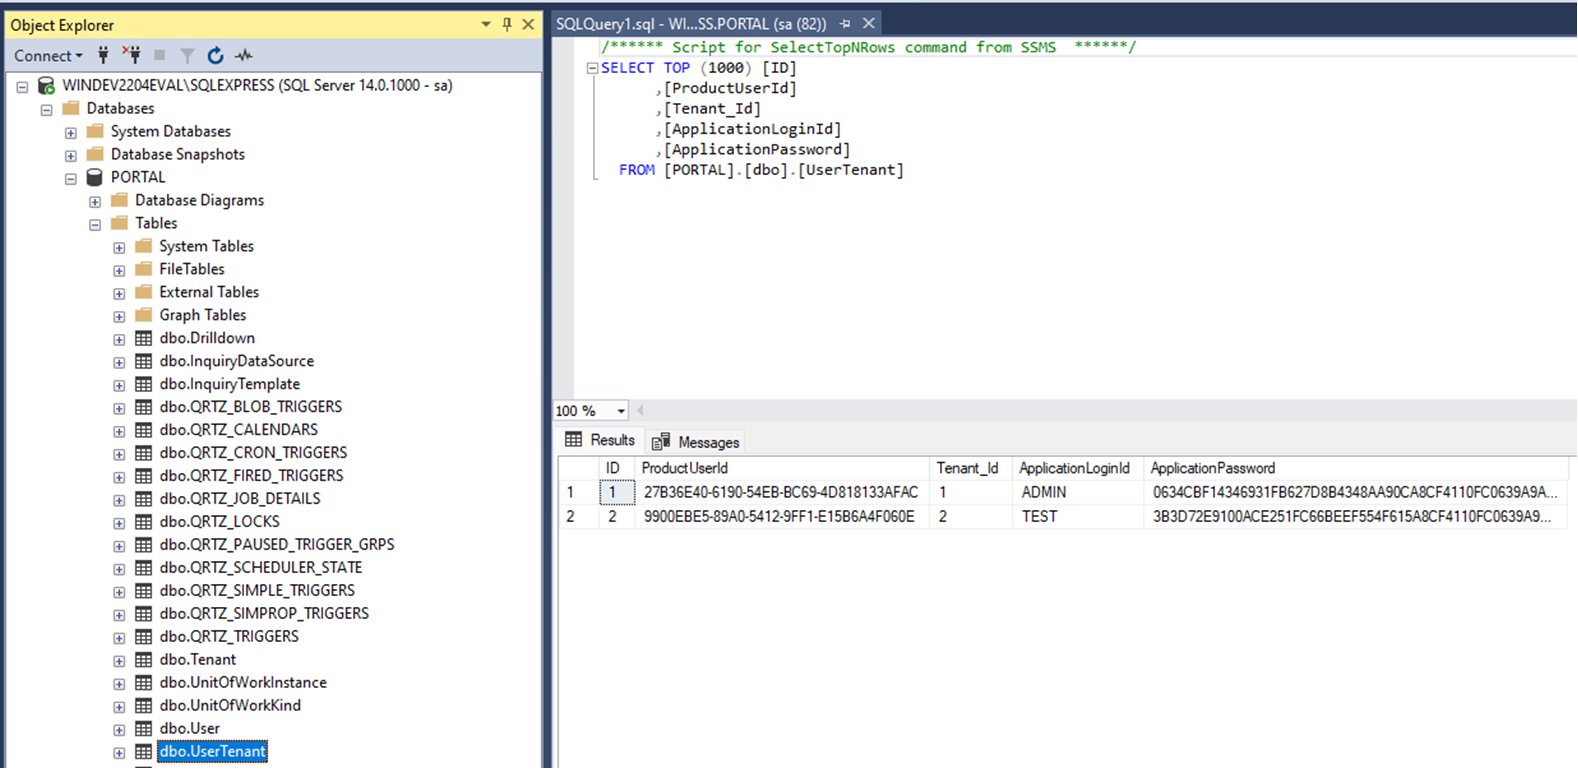Open the Activity Monitor pulse icon
This screenshot has width=1578, height=774.
244,55
